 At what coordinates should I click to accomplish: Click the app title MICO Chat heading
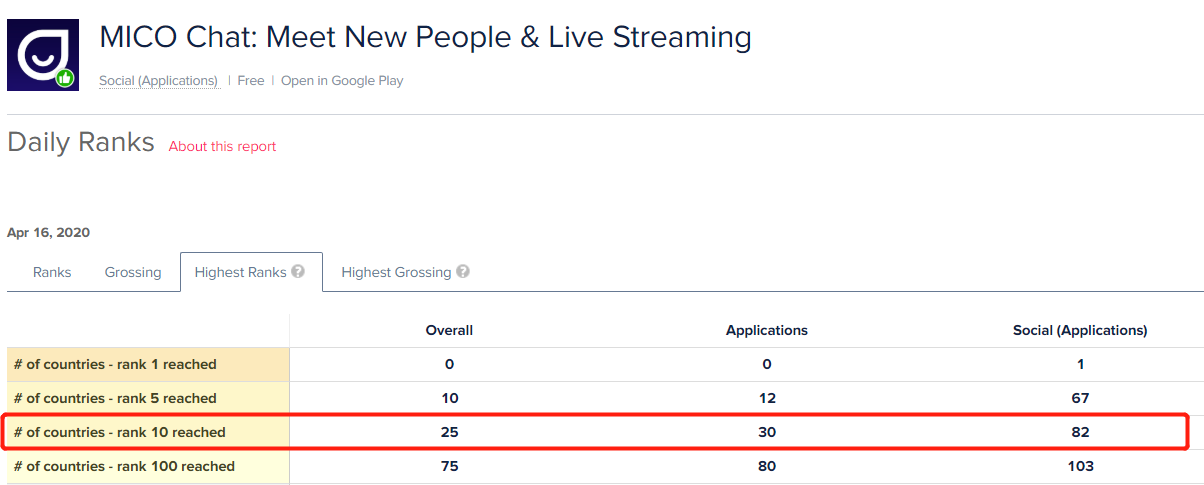[x=425, y=37]
